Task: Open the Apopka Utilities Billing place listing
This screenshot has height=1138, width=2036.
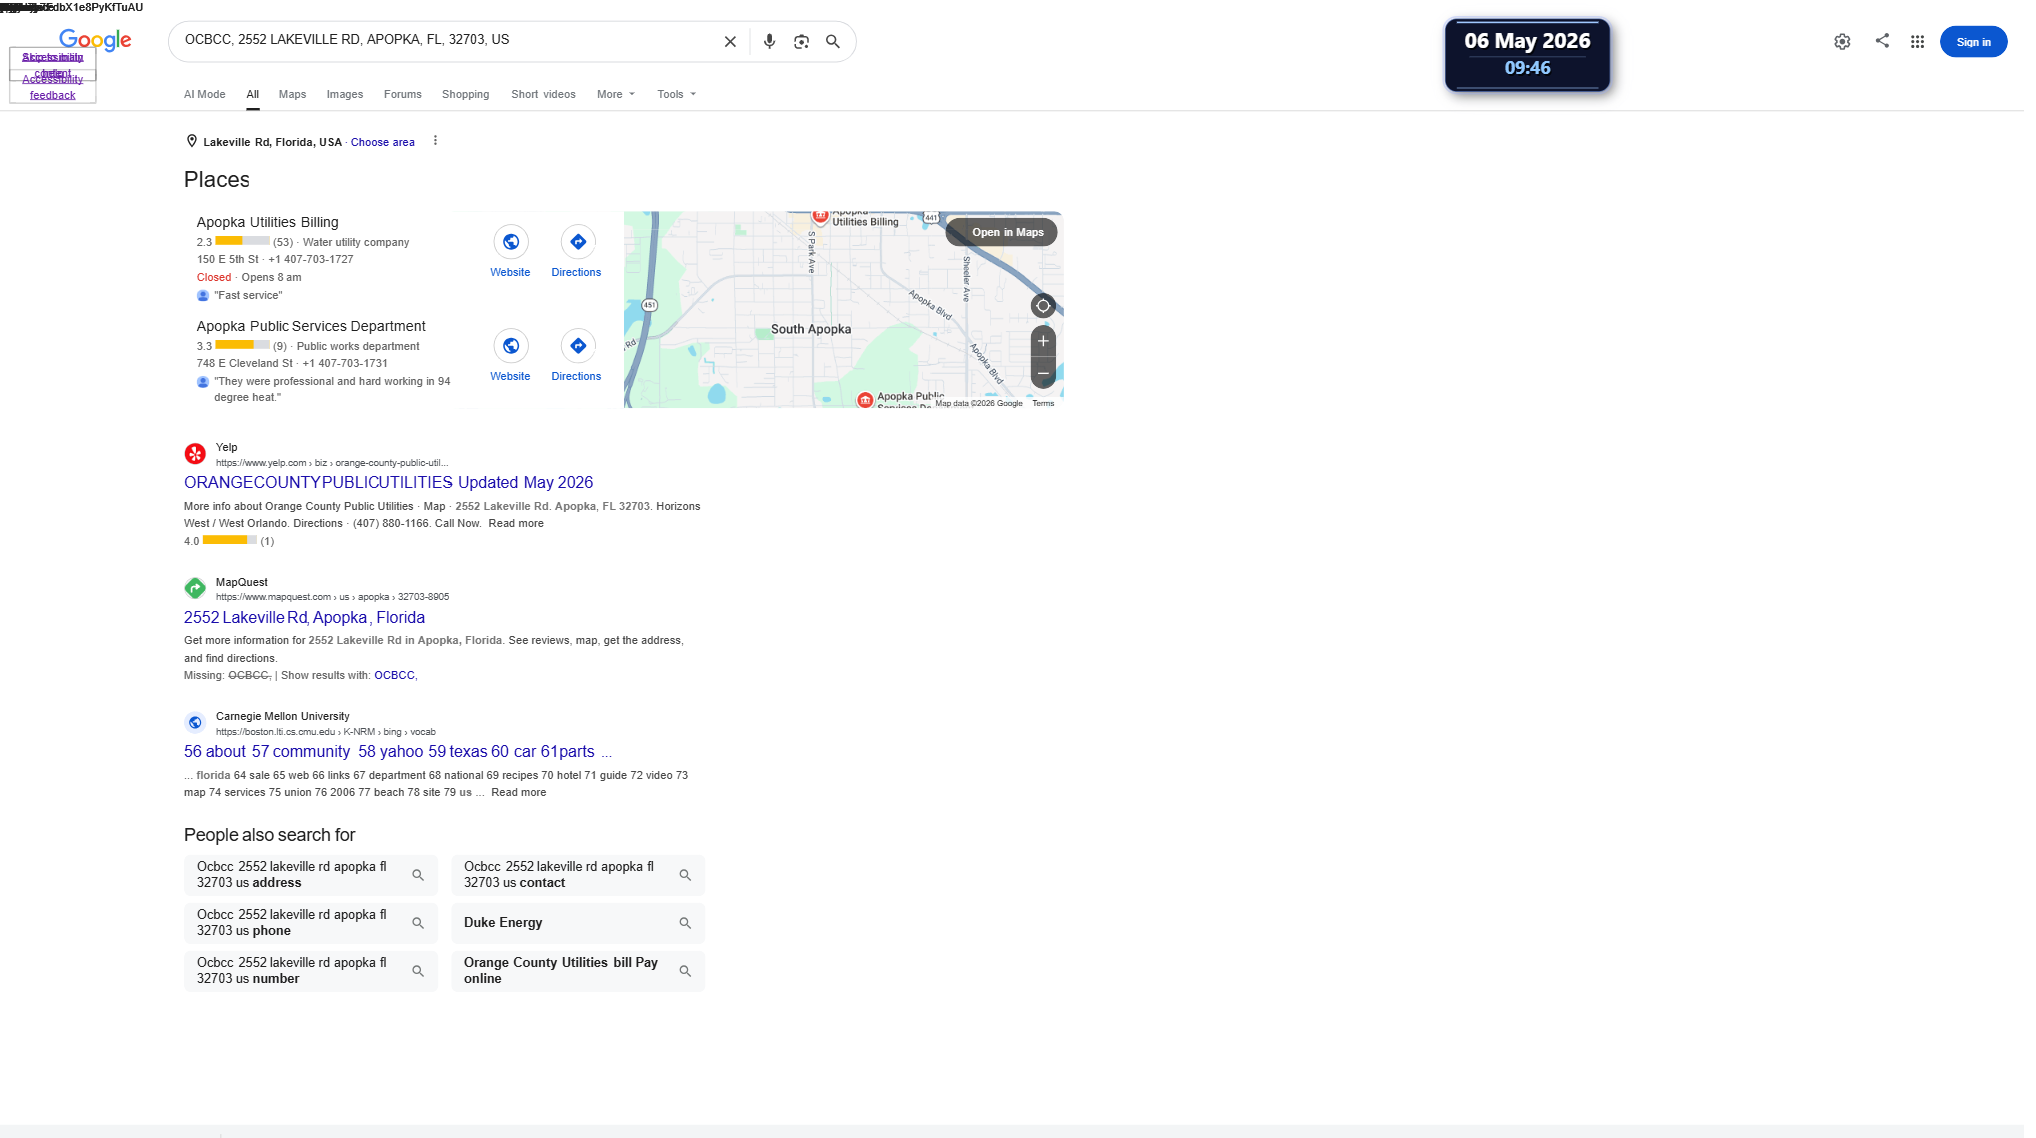Action: pyautogui.click(x=267, y=222)
